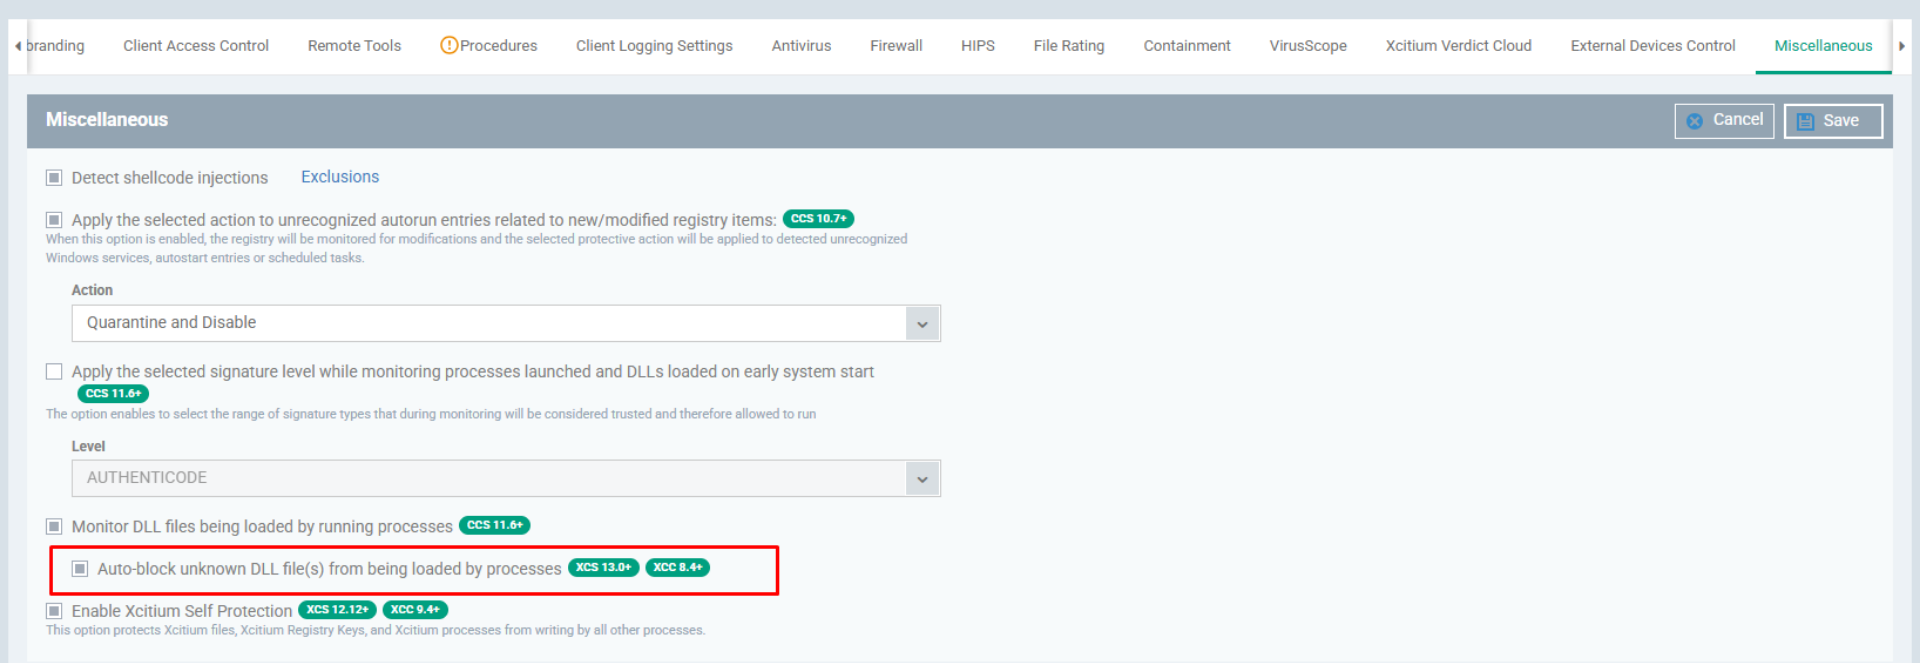This screenshot has height=663, width=1920.
Task: Open the Containment tab
Action: click(x=1187, y=46)
